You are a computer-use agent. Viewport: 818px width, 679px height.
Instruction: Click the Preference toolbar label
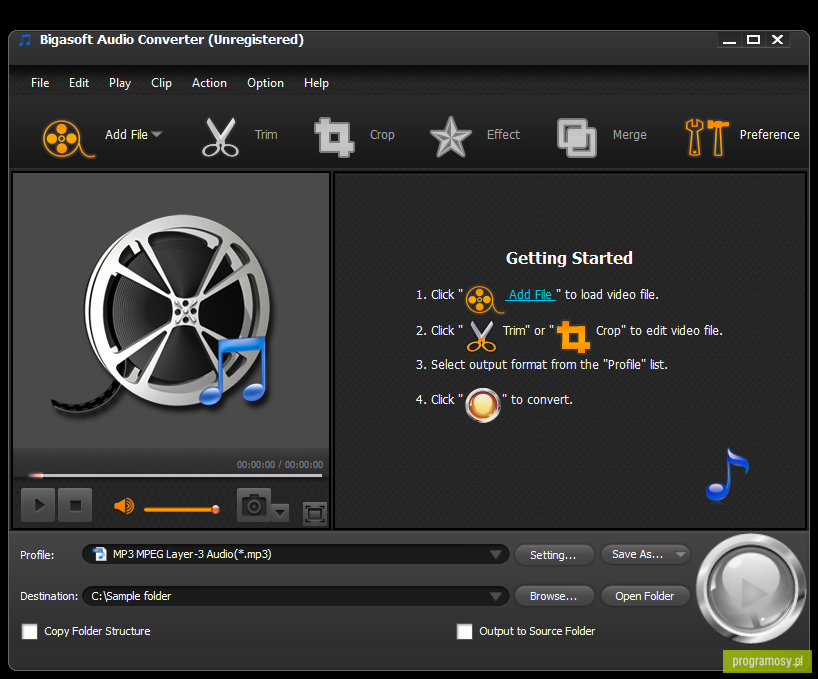[769, 135]
